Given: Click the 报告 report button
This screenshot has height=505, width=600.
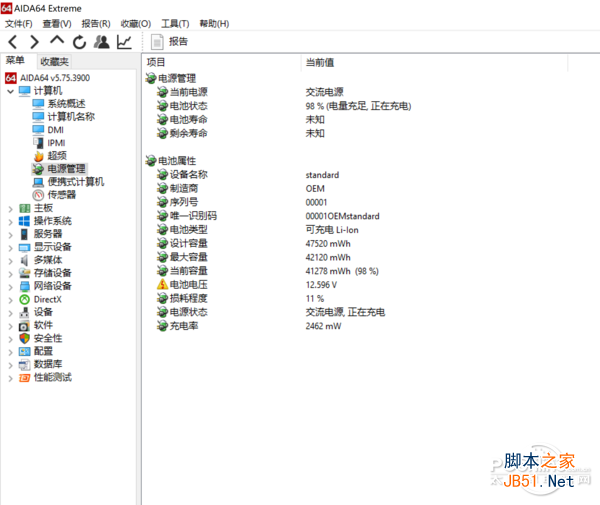Looking at the screenshot, I should [x=170, y=42].
